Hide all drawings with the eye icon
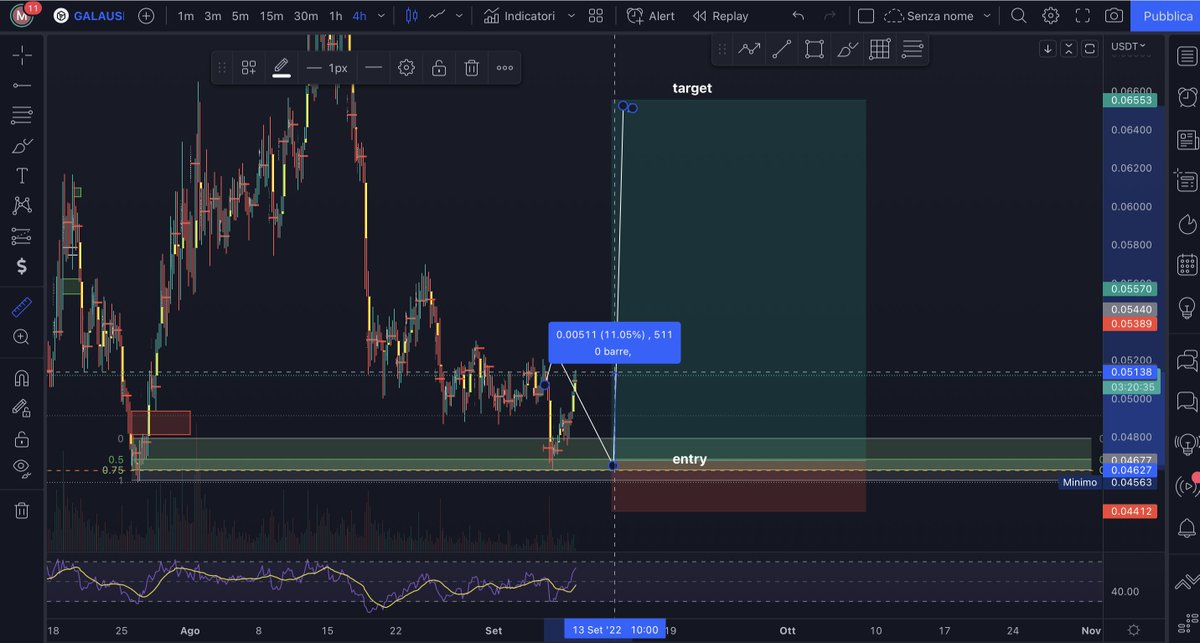Image resolution: width=1200 pixels, height=643 pixels. (x=21, y=467)
